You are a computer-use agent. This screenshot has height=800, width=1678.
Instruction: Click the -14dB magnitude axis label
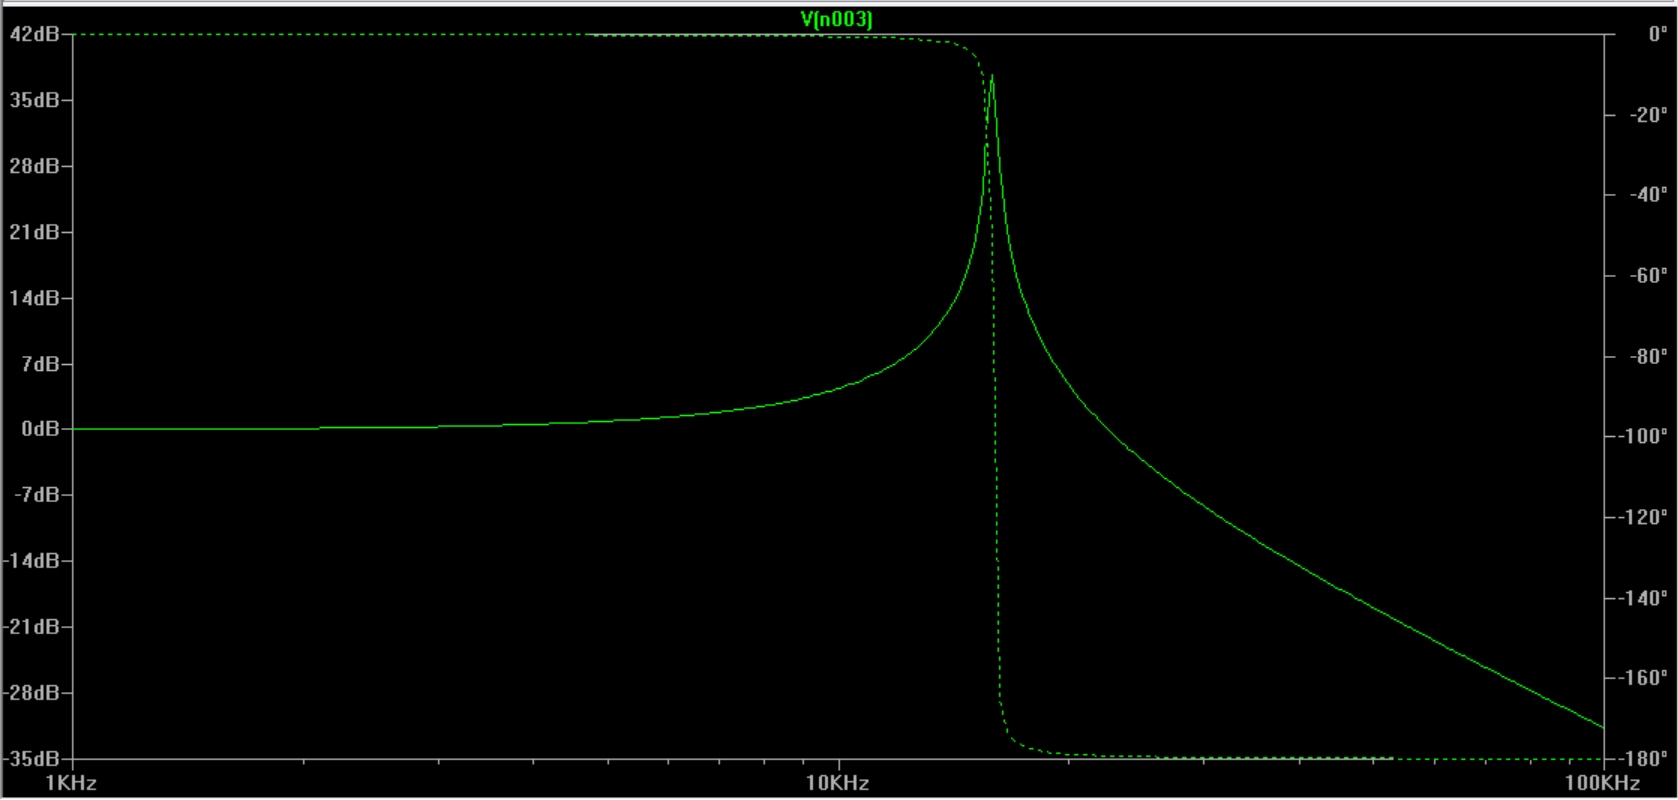click(x=31, y=561)
